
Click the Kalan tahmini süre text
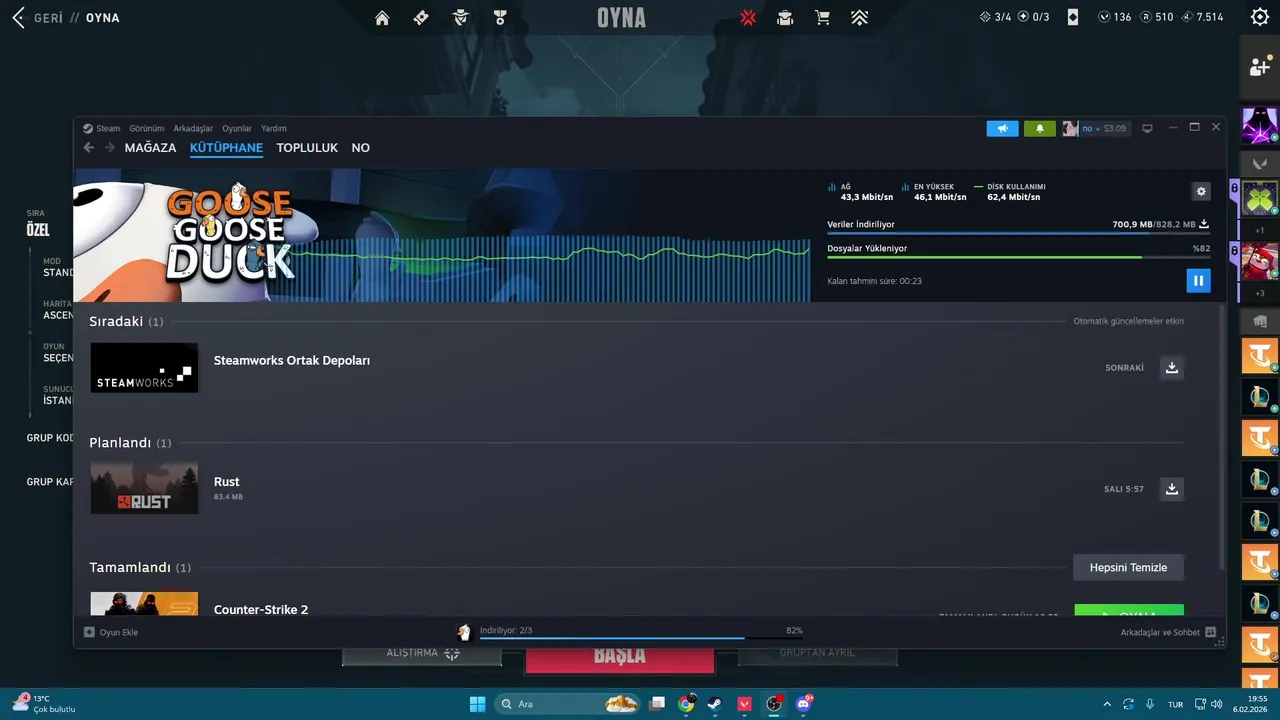point(874,281)
